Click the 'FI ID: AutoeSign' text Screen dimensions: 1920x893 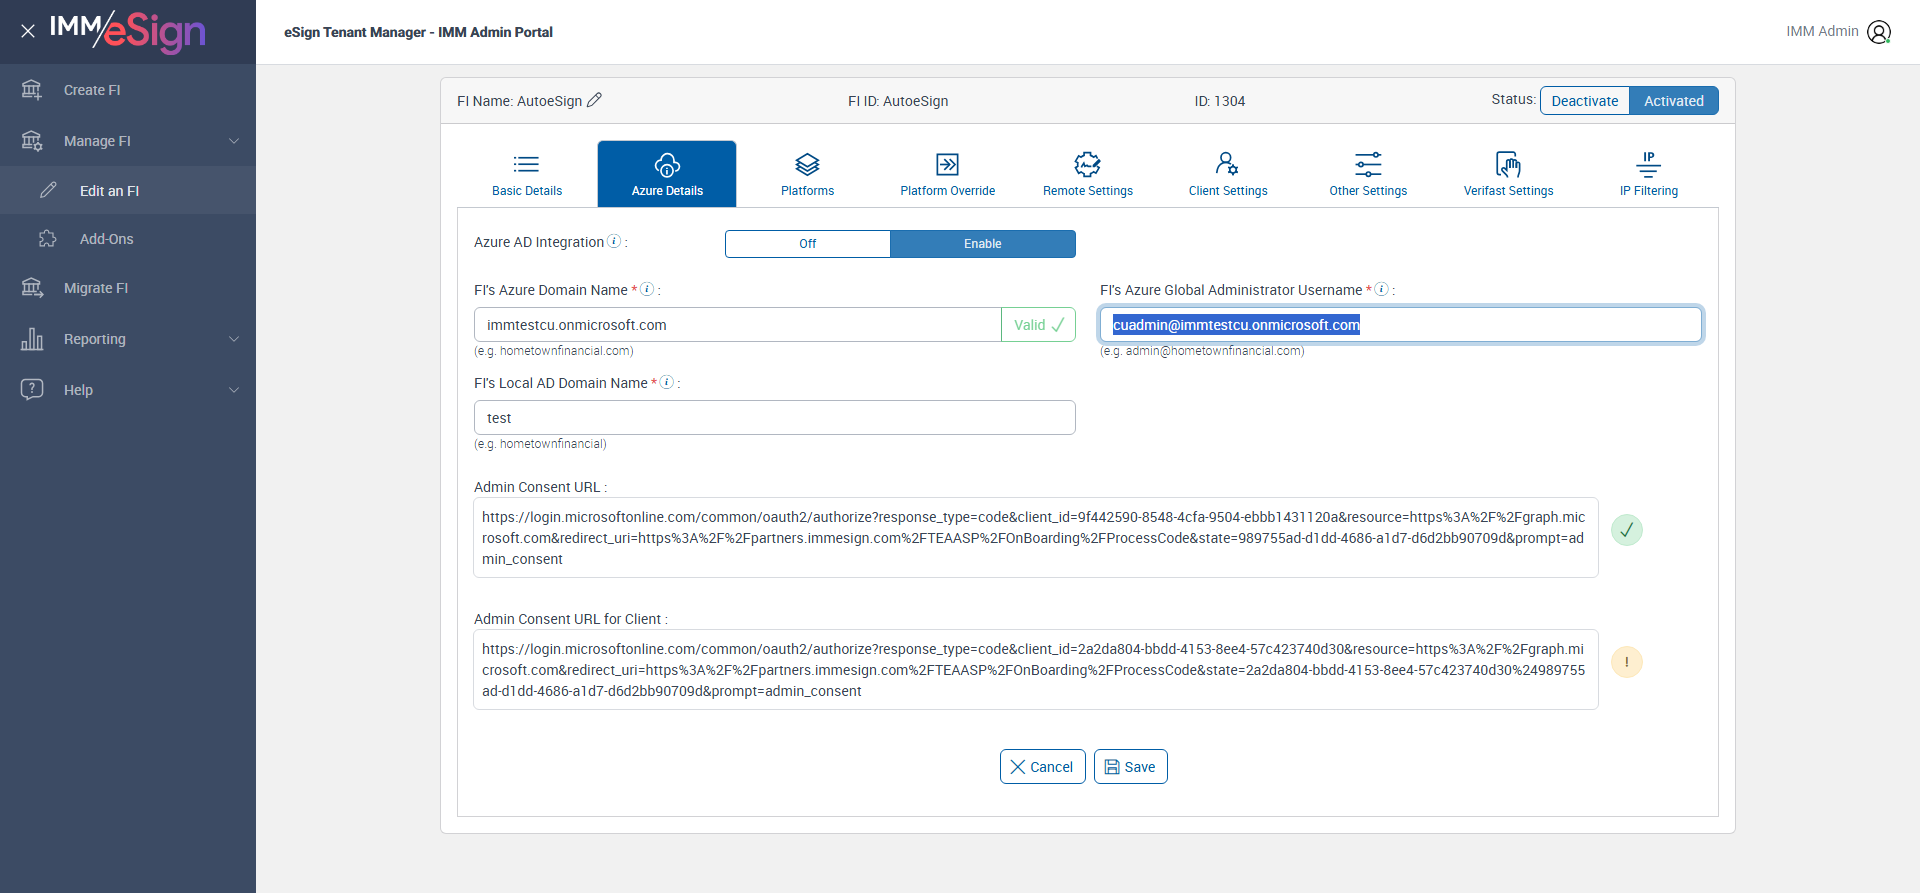point(898,101)
